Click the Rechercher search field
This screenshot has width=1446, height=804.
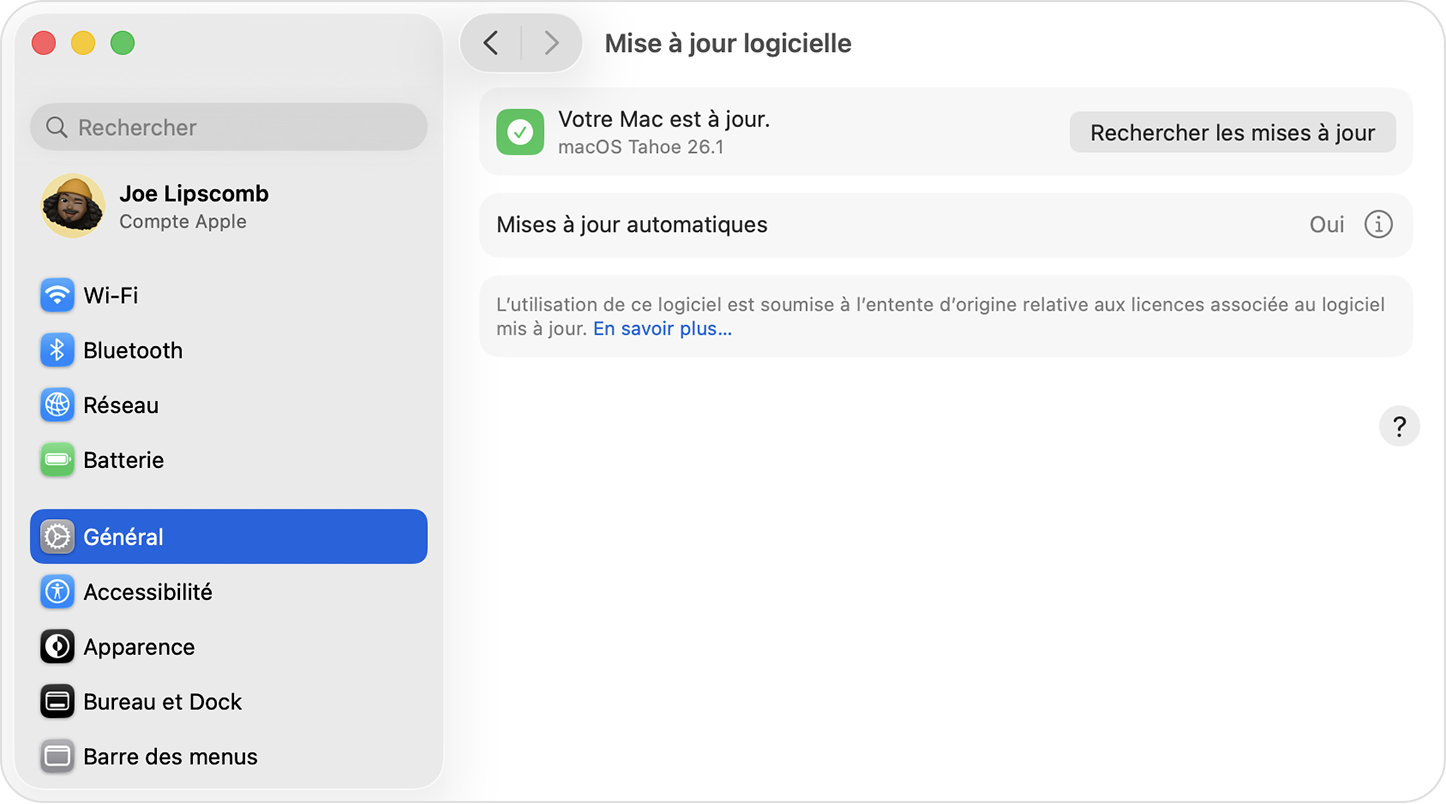[x=229, y=127]
